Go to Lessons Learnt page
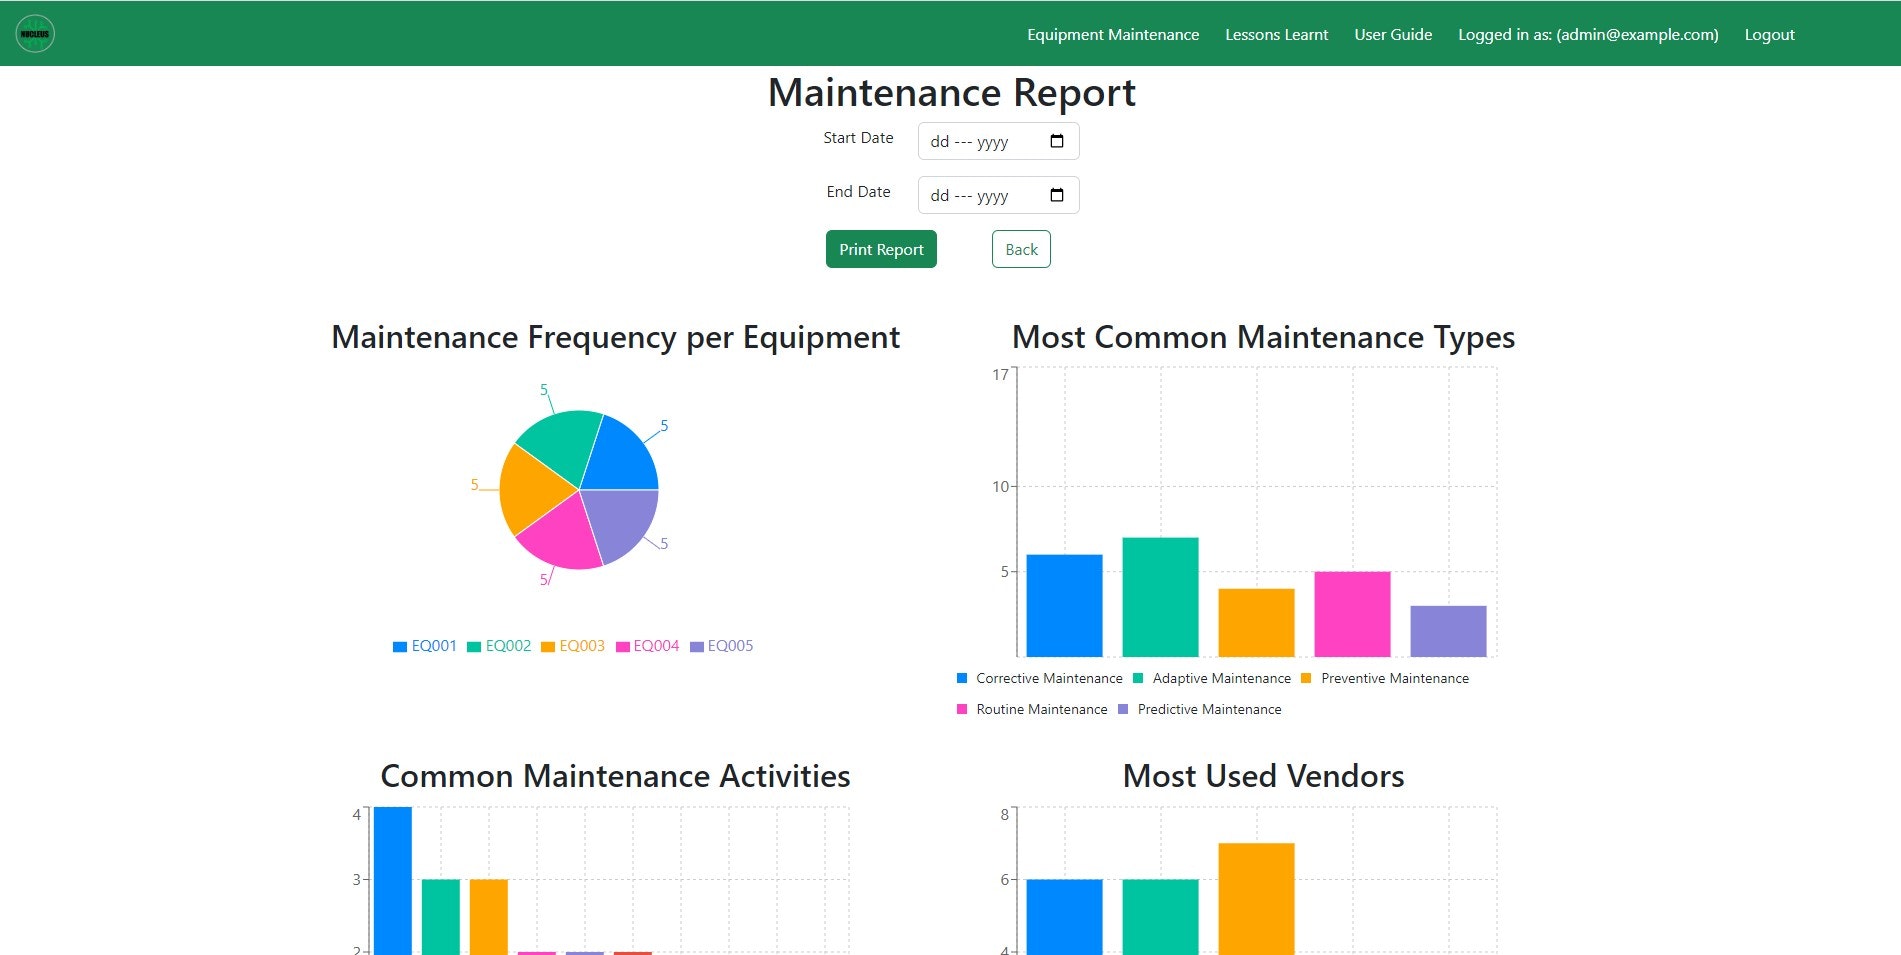The width and height of the screenshot is (1901, 955). pyautogui.click(x=1277, y=34)
